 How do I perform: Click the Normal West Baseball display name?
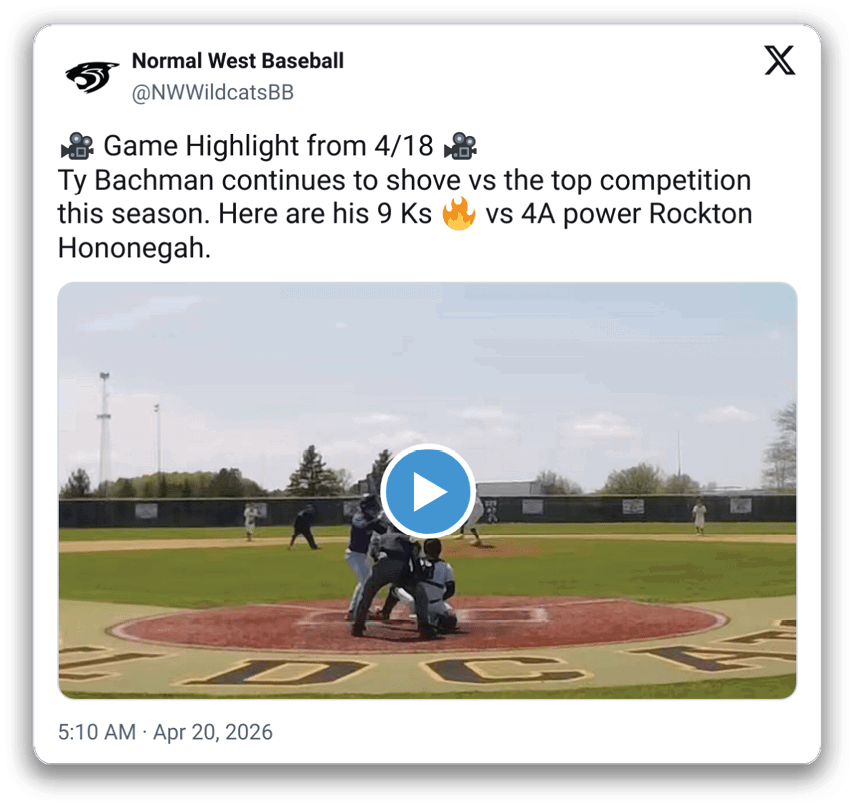[237, 60]
